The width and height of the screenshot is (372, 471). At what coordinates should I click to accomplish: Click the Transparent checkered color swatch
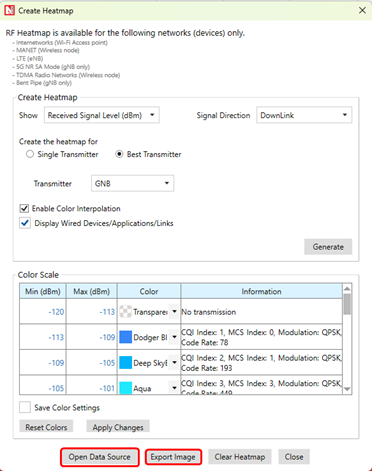point(126,312)
